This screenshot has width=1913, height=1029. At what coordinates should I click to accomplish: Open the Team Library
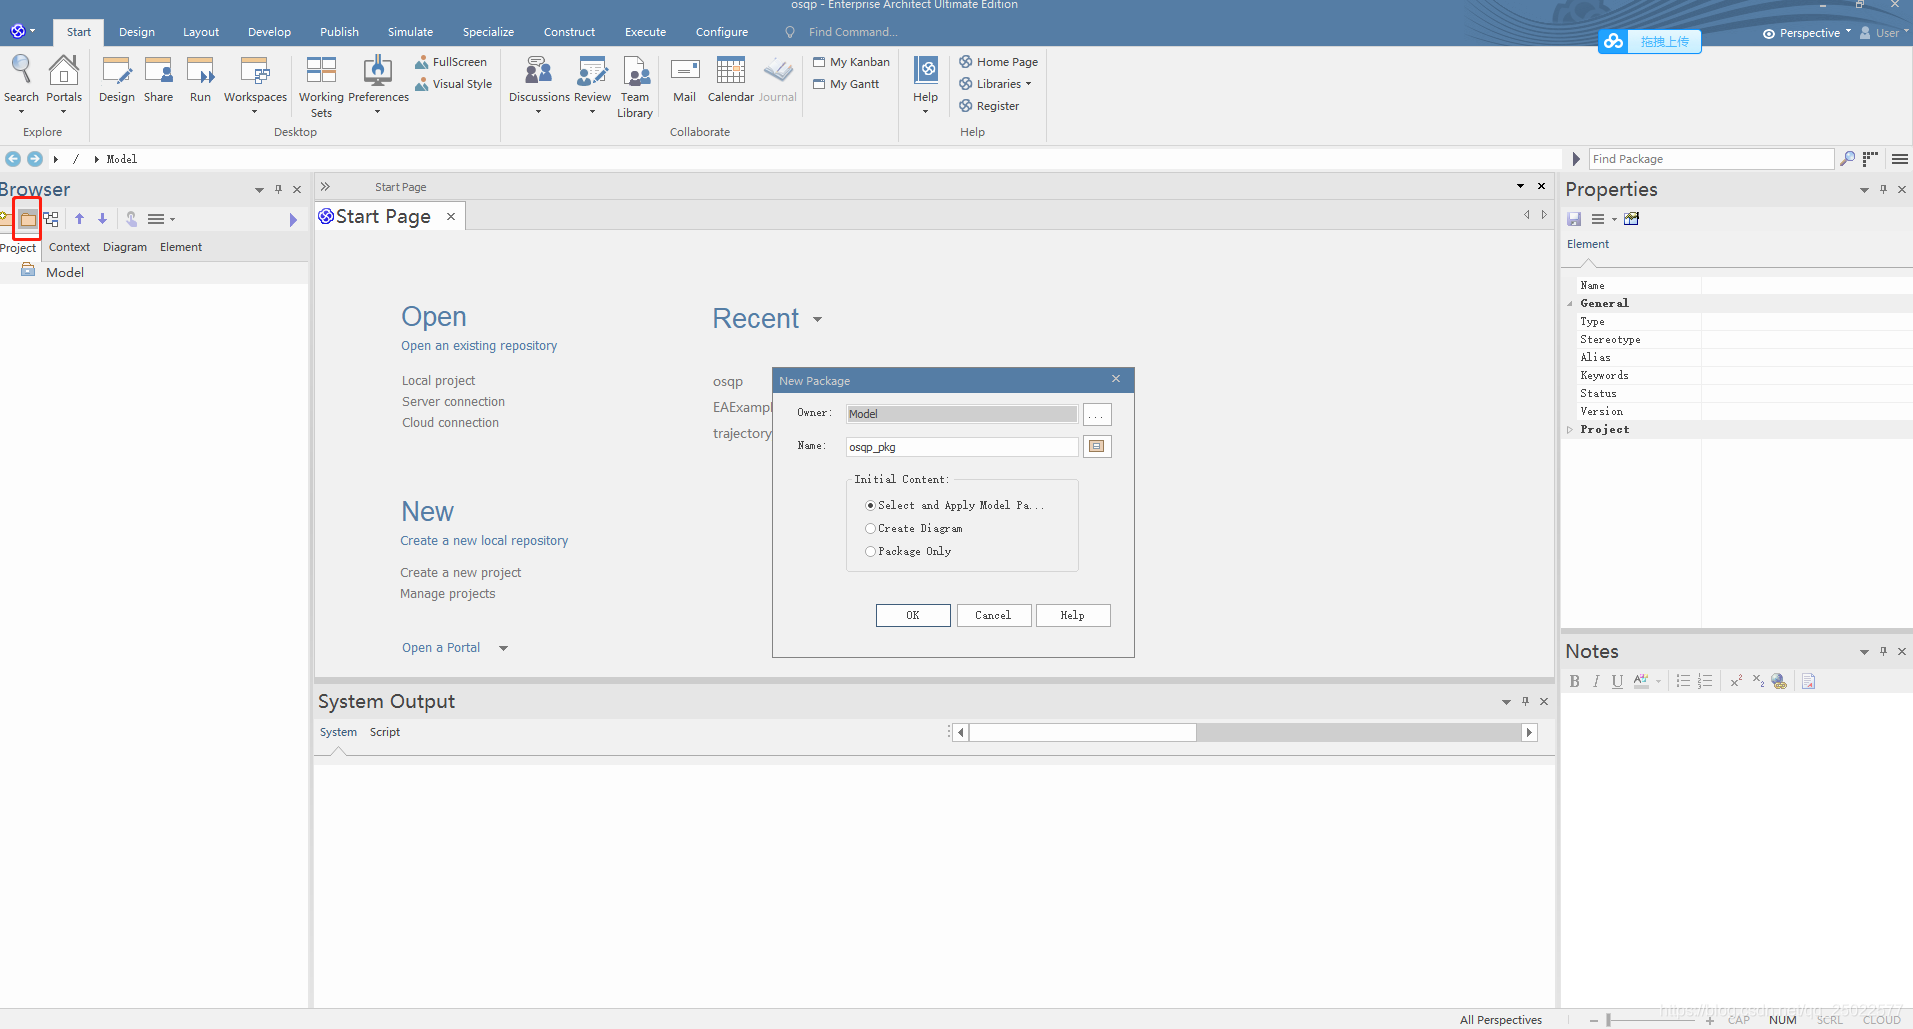pyautogui.click(x=635, y=86)
